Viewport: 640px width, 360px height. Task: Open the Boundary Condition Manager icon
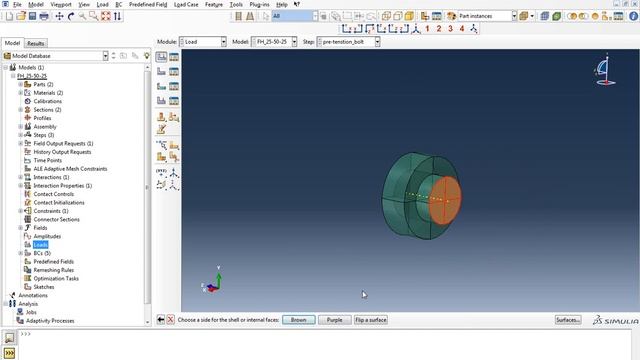tap(174, 72)
